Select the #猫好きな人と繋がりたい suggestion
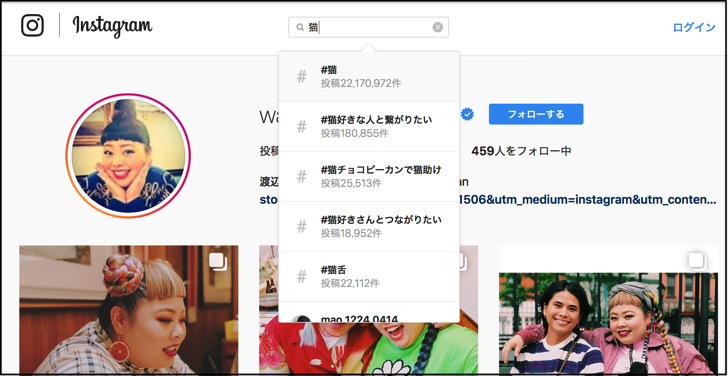Screen dimensions: 728x376 click(x=369, y=126)
